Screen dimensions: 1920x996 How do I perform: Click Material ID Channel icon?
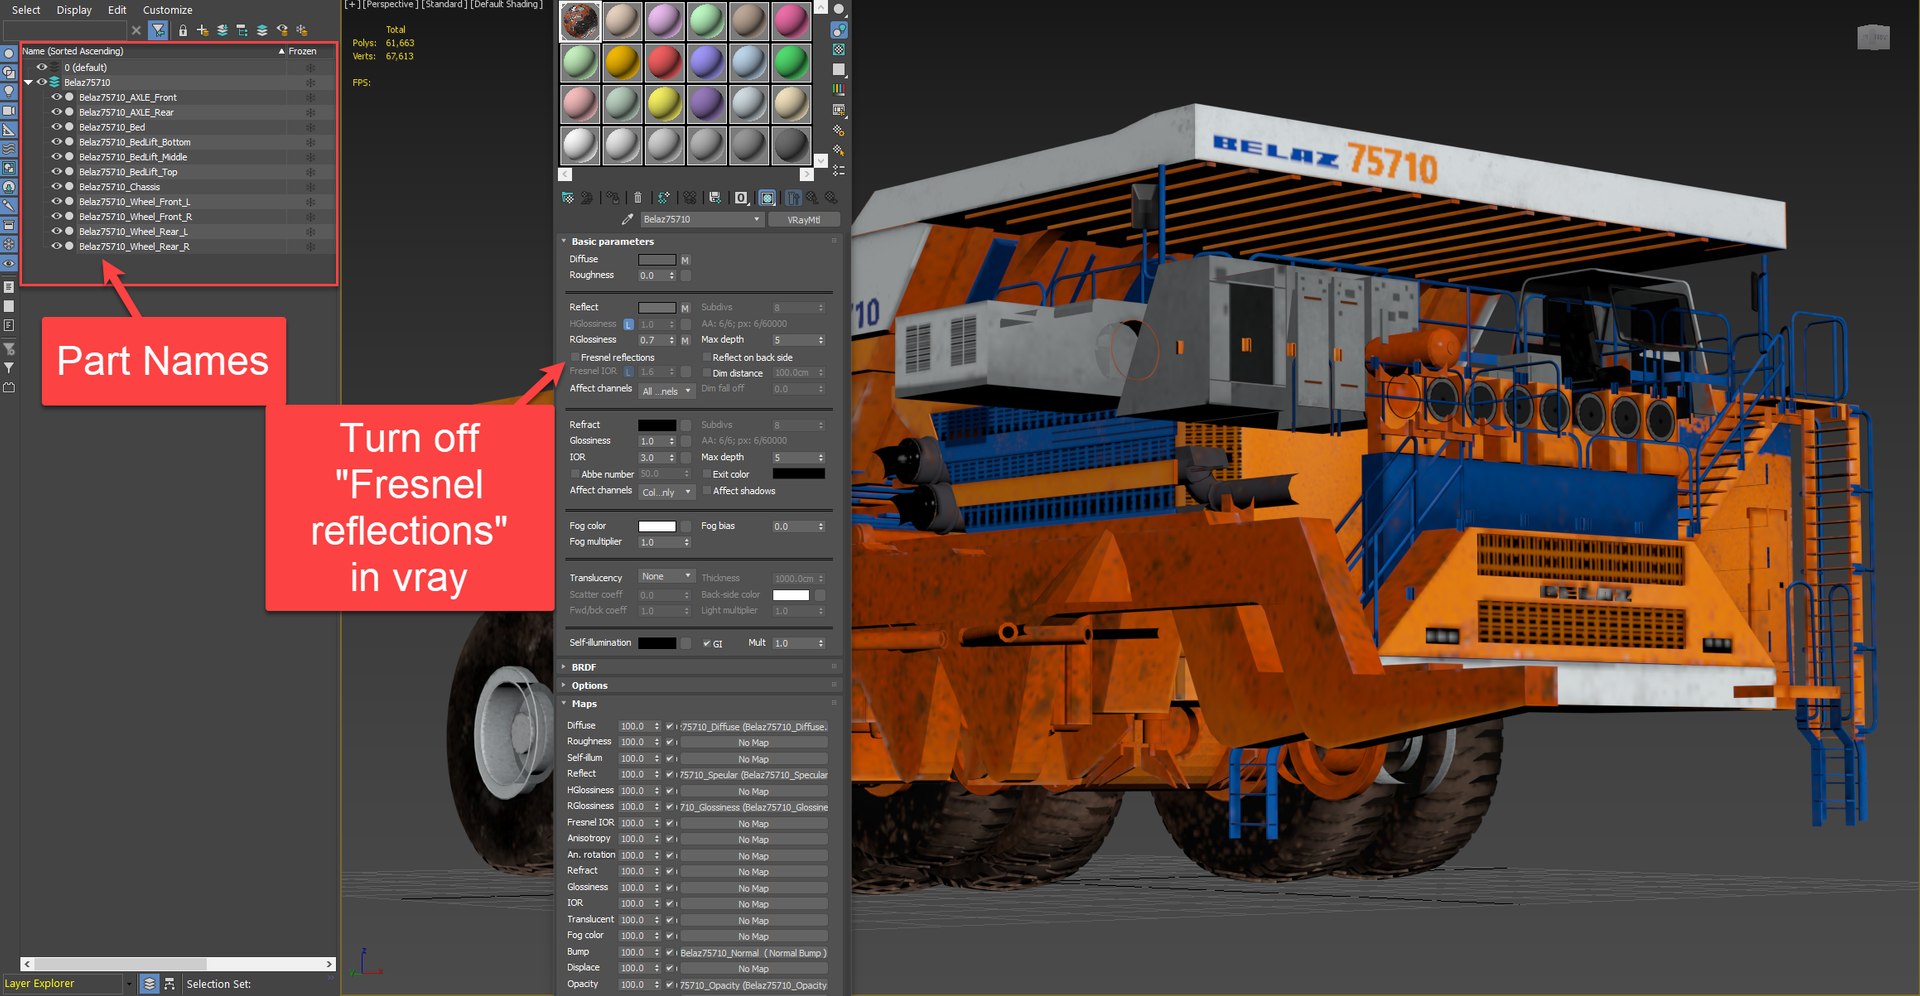pos(741,198)
